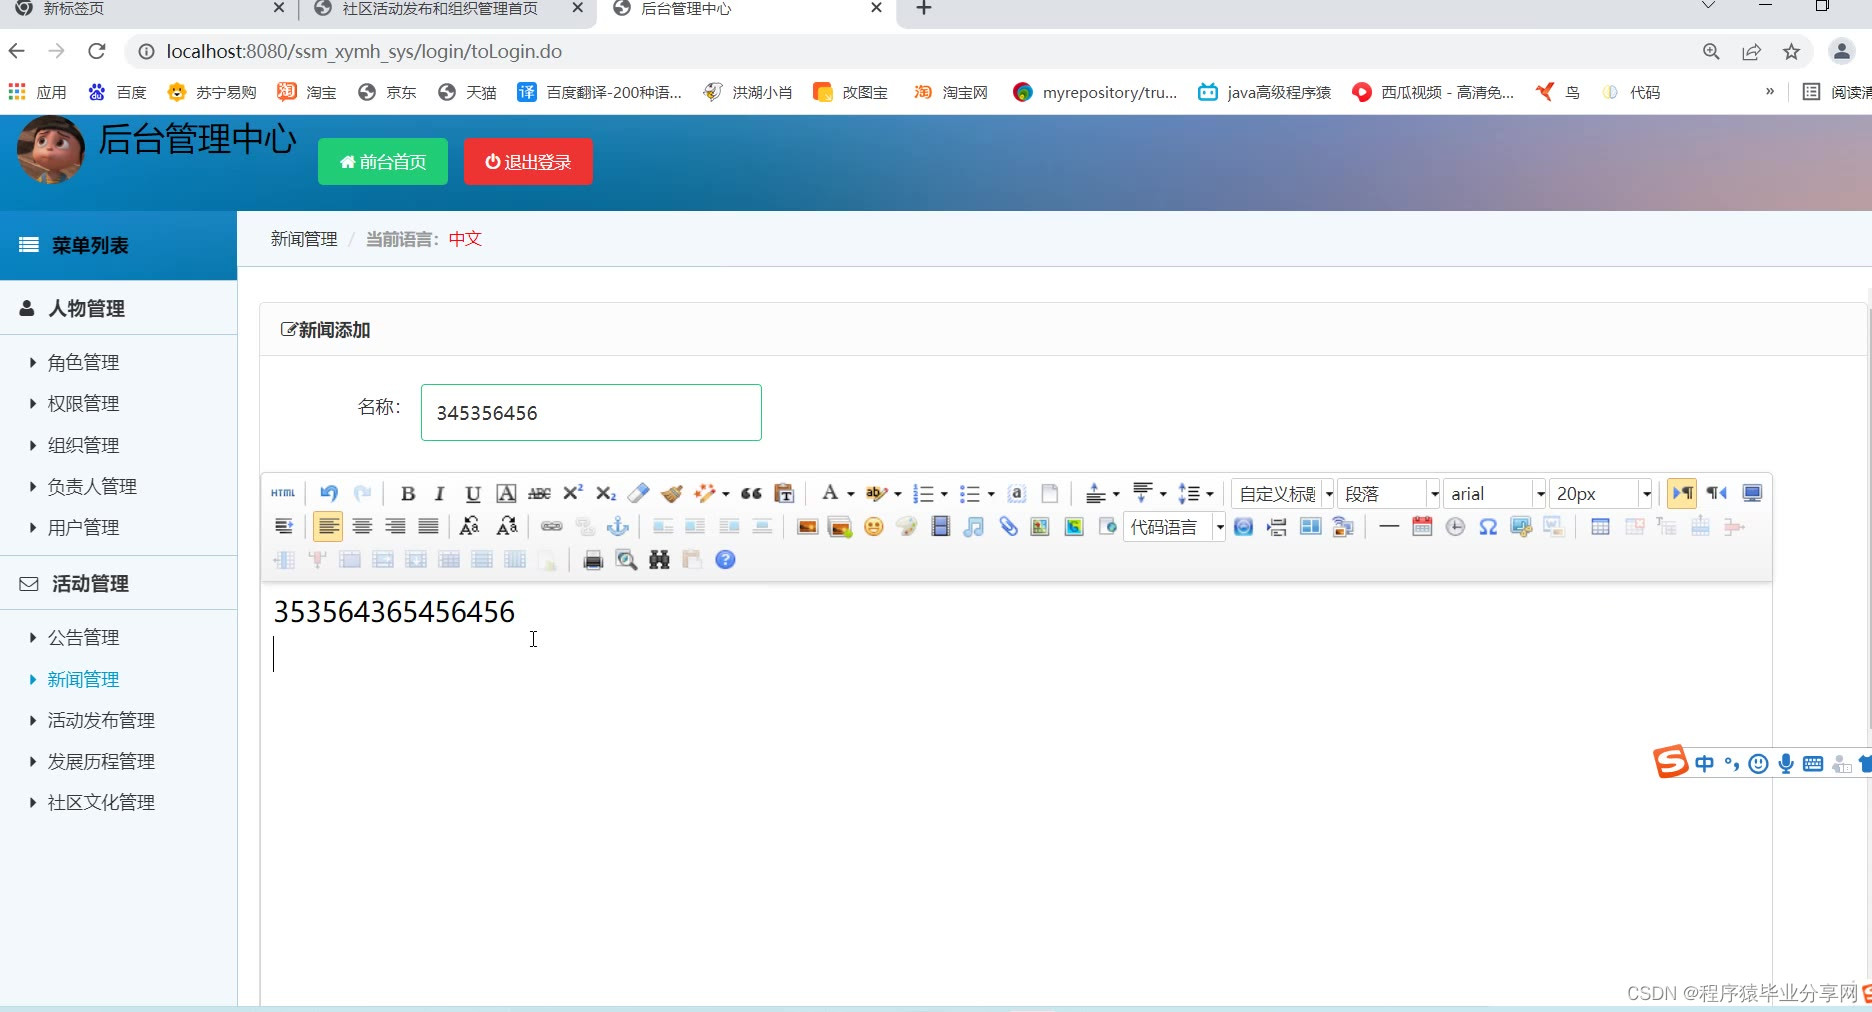Click the 新闻管理 breadcrumb link
1872x1012 pixels.
coord(304,239)
